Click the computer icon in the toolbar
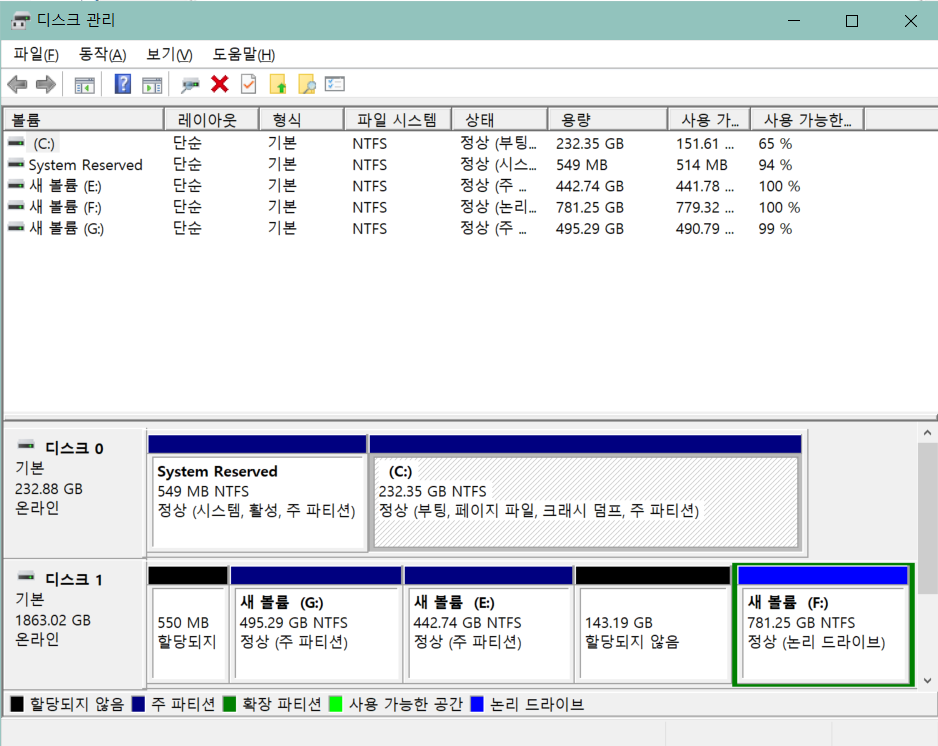Viewport: 938px width, 746px height. (x=189, y=84)
